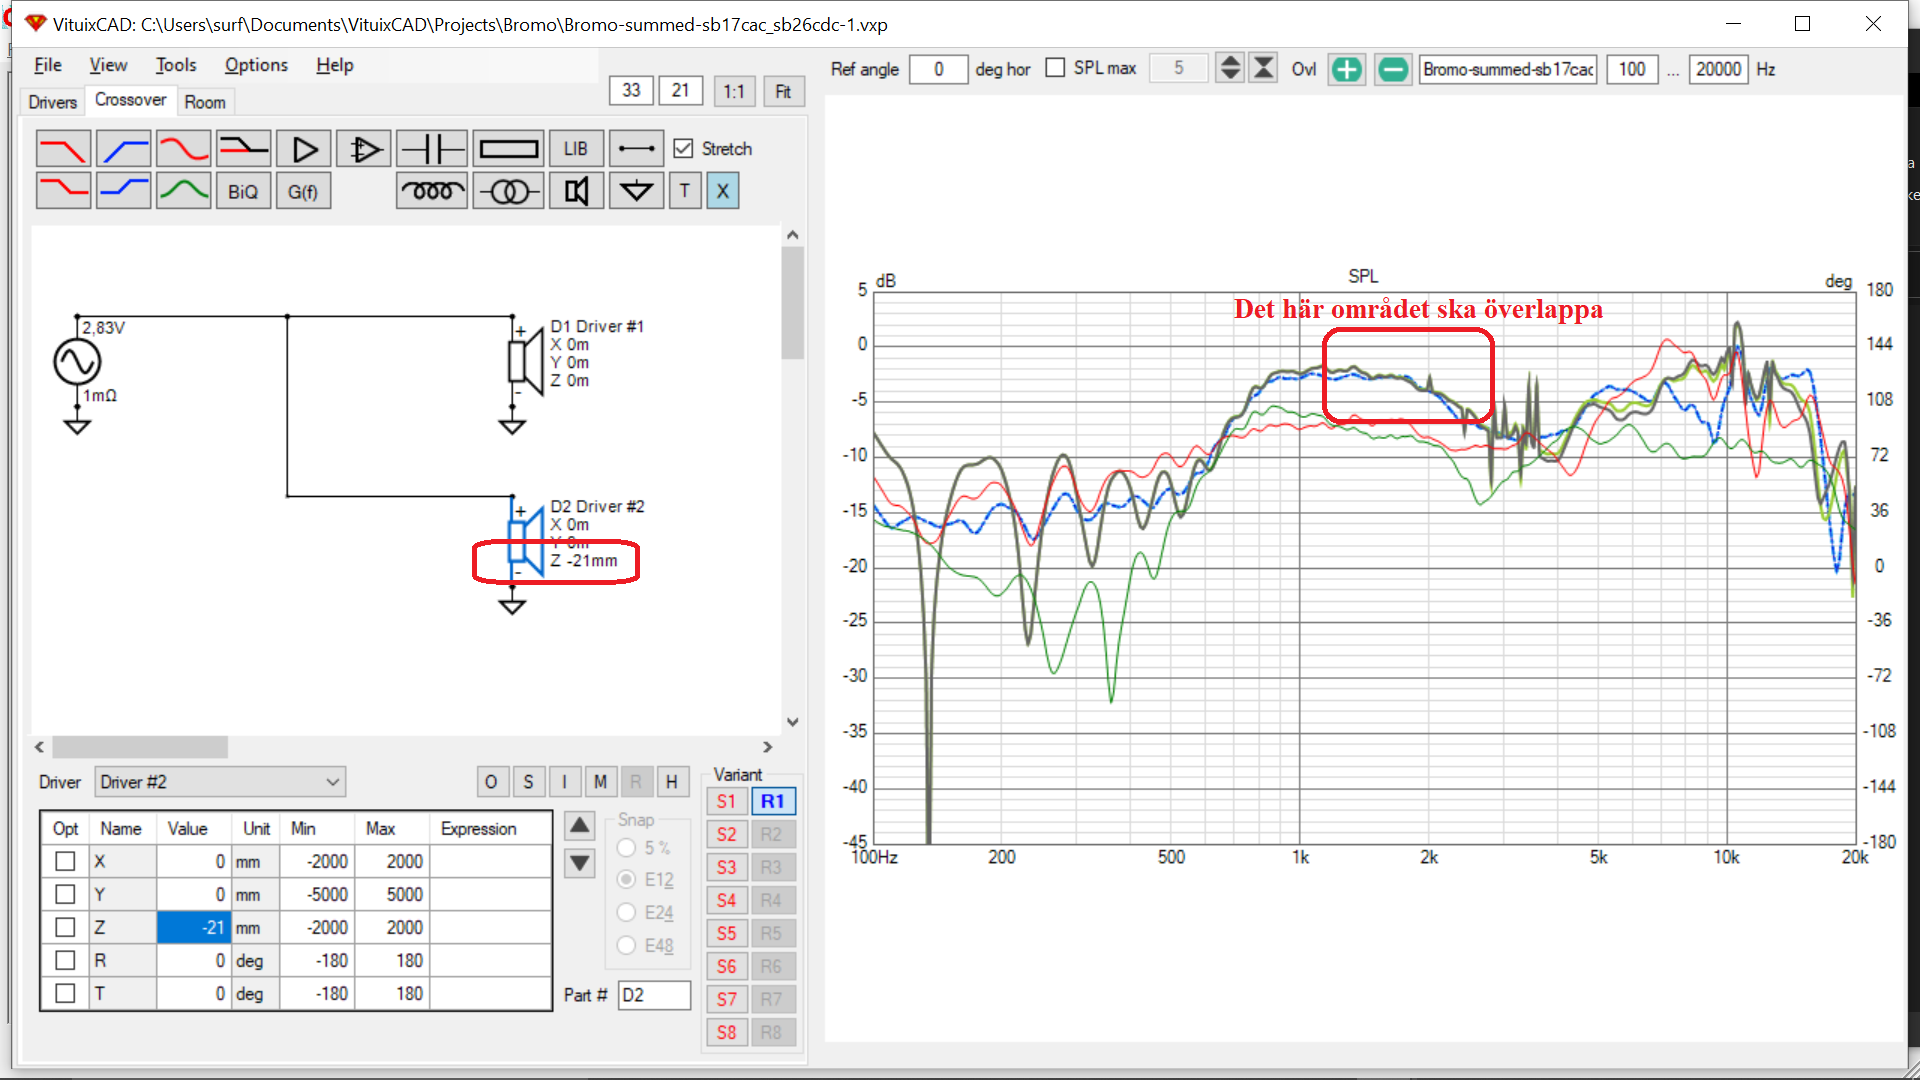
Task: Move parameter row down with arrow
Action: coord(580,863)
